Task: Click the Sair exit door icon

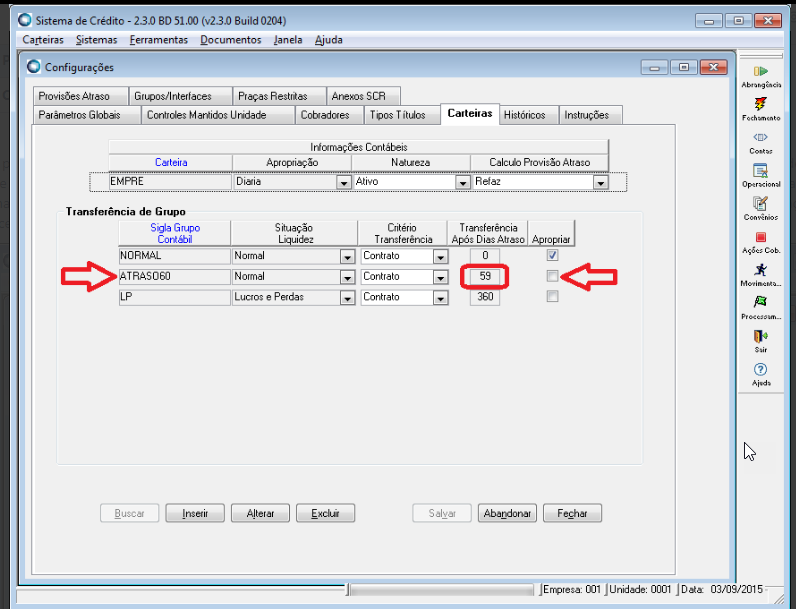Action: coord(760,336)
